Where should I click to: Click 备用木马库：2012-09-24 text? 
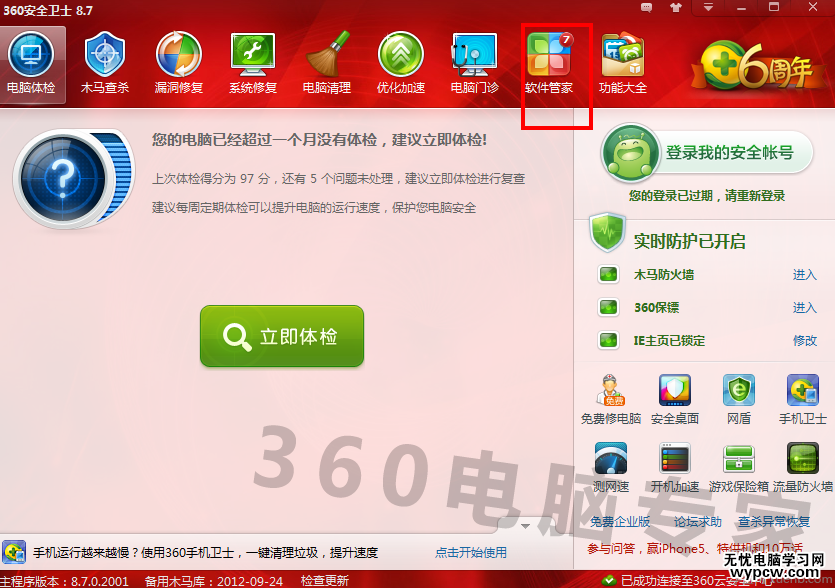coord(214,581)
